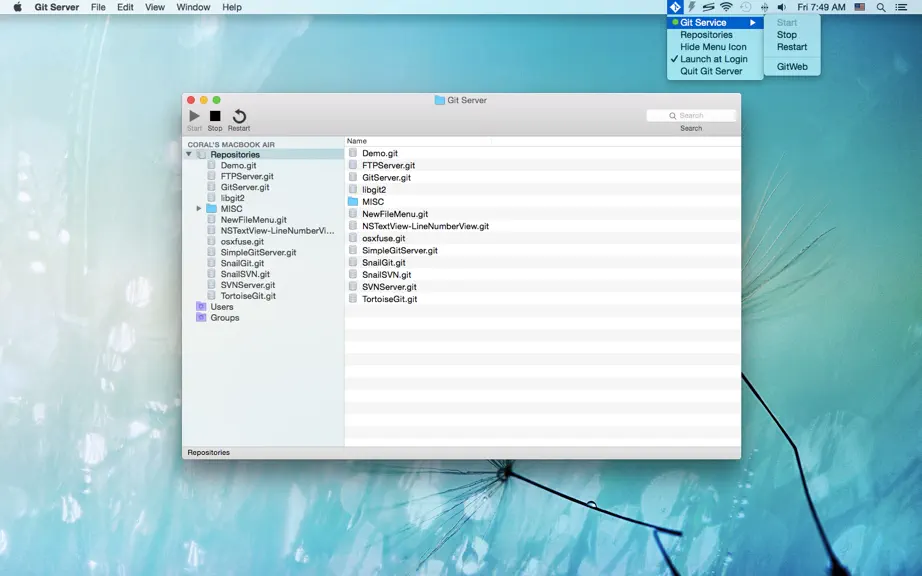This screenshot has height=576, width=922.
Task: Select NSTextView-LineNumberView.git row in file list
Action: coord(542,226)
